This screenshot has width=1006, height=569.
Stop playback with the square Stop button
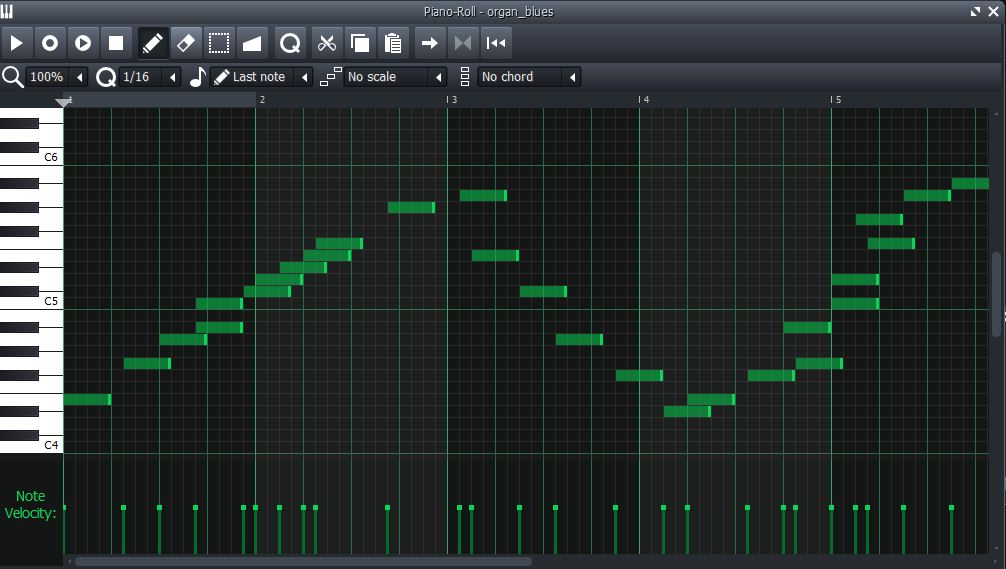[116, 43]
